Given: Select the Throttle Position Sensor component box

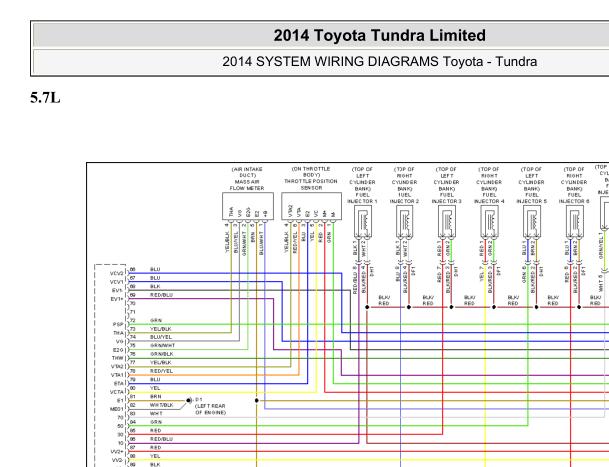Looking at the screenshot, I should tap(311, 206).
